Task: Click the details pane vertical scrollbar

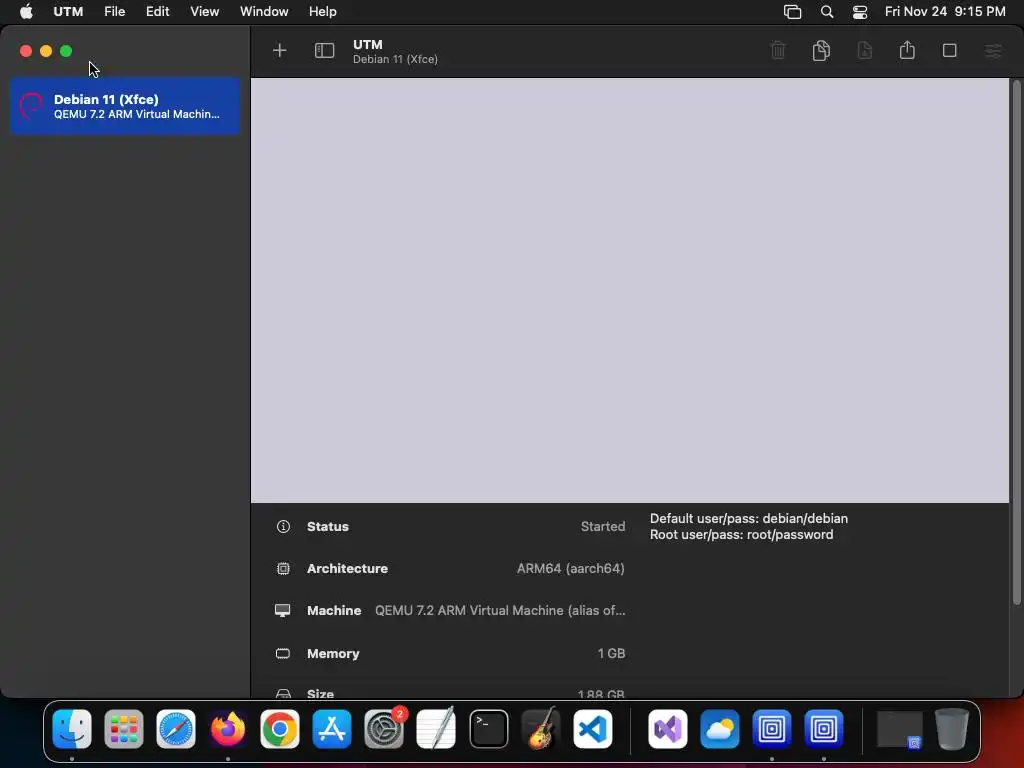Action: (1016, 344)
